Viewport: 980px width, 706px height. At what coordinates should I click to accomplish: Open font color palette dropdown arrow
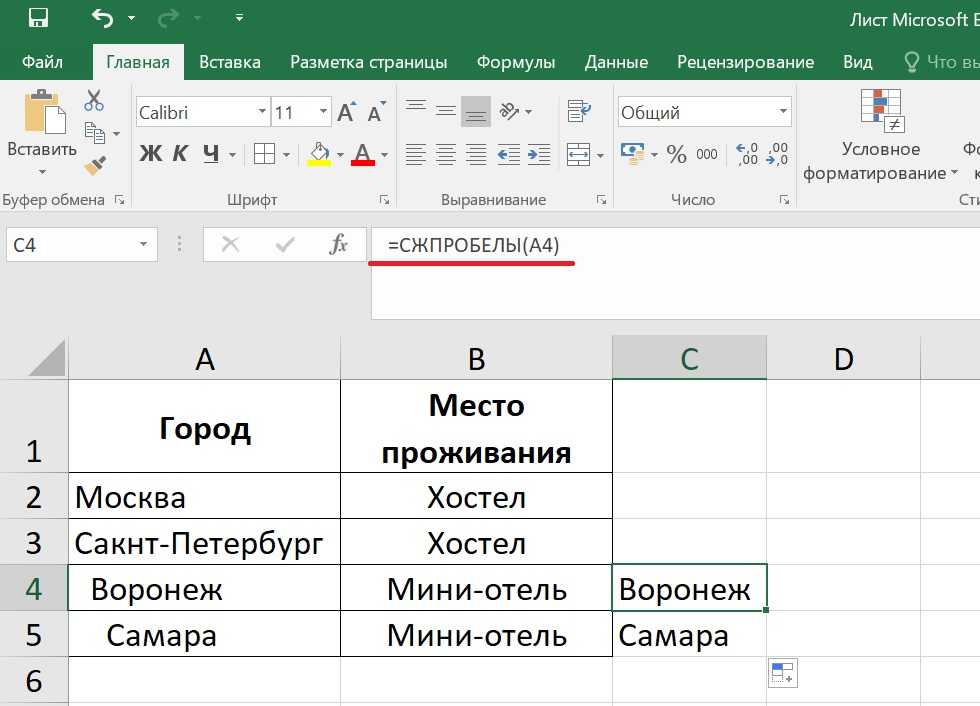coord(384,155)
